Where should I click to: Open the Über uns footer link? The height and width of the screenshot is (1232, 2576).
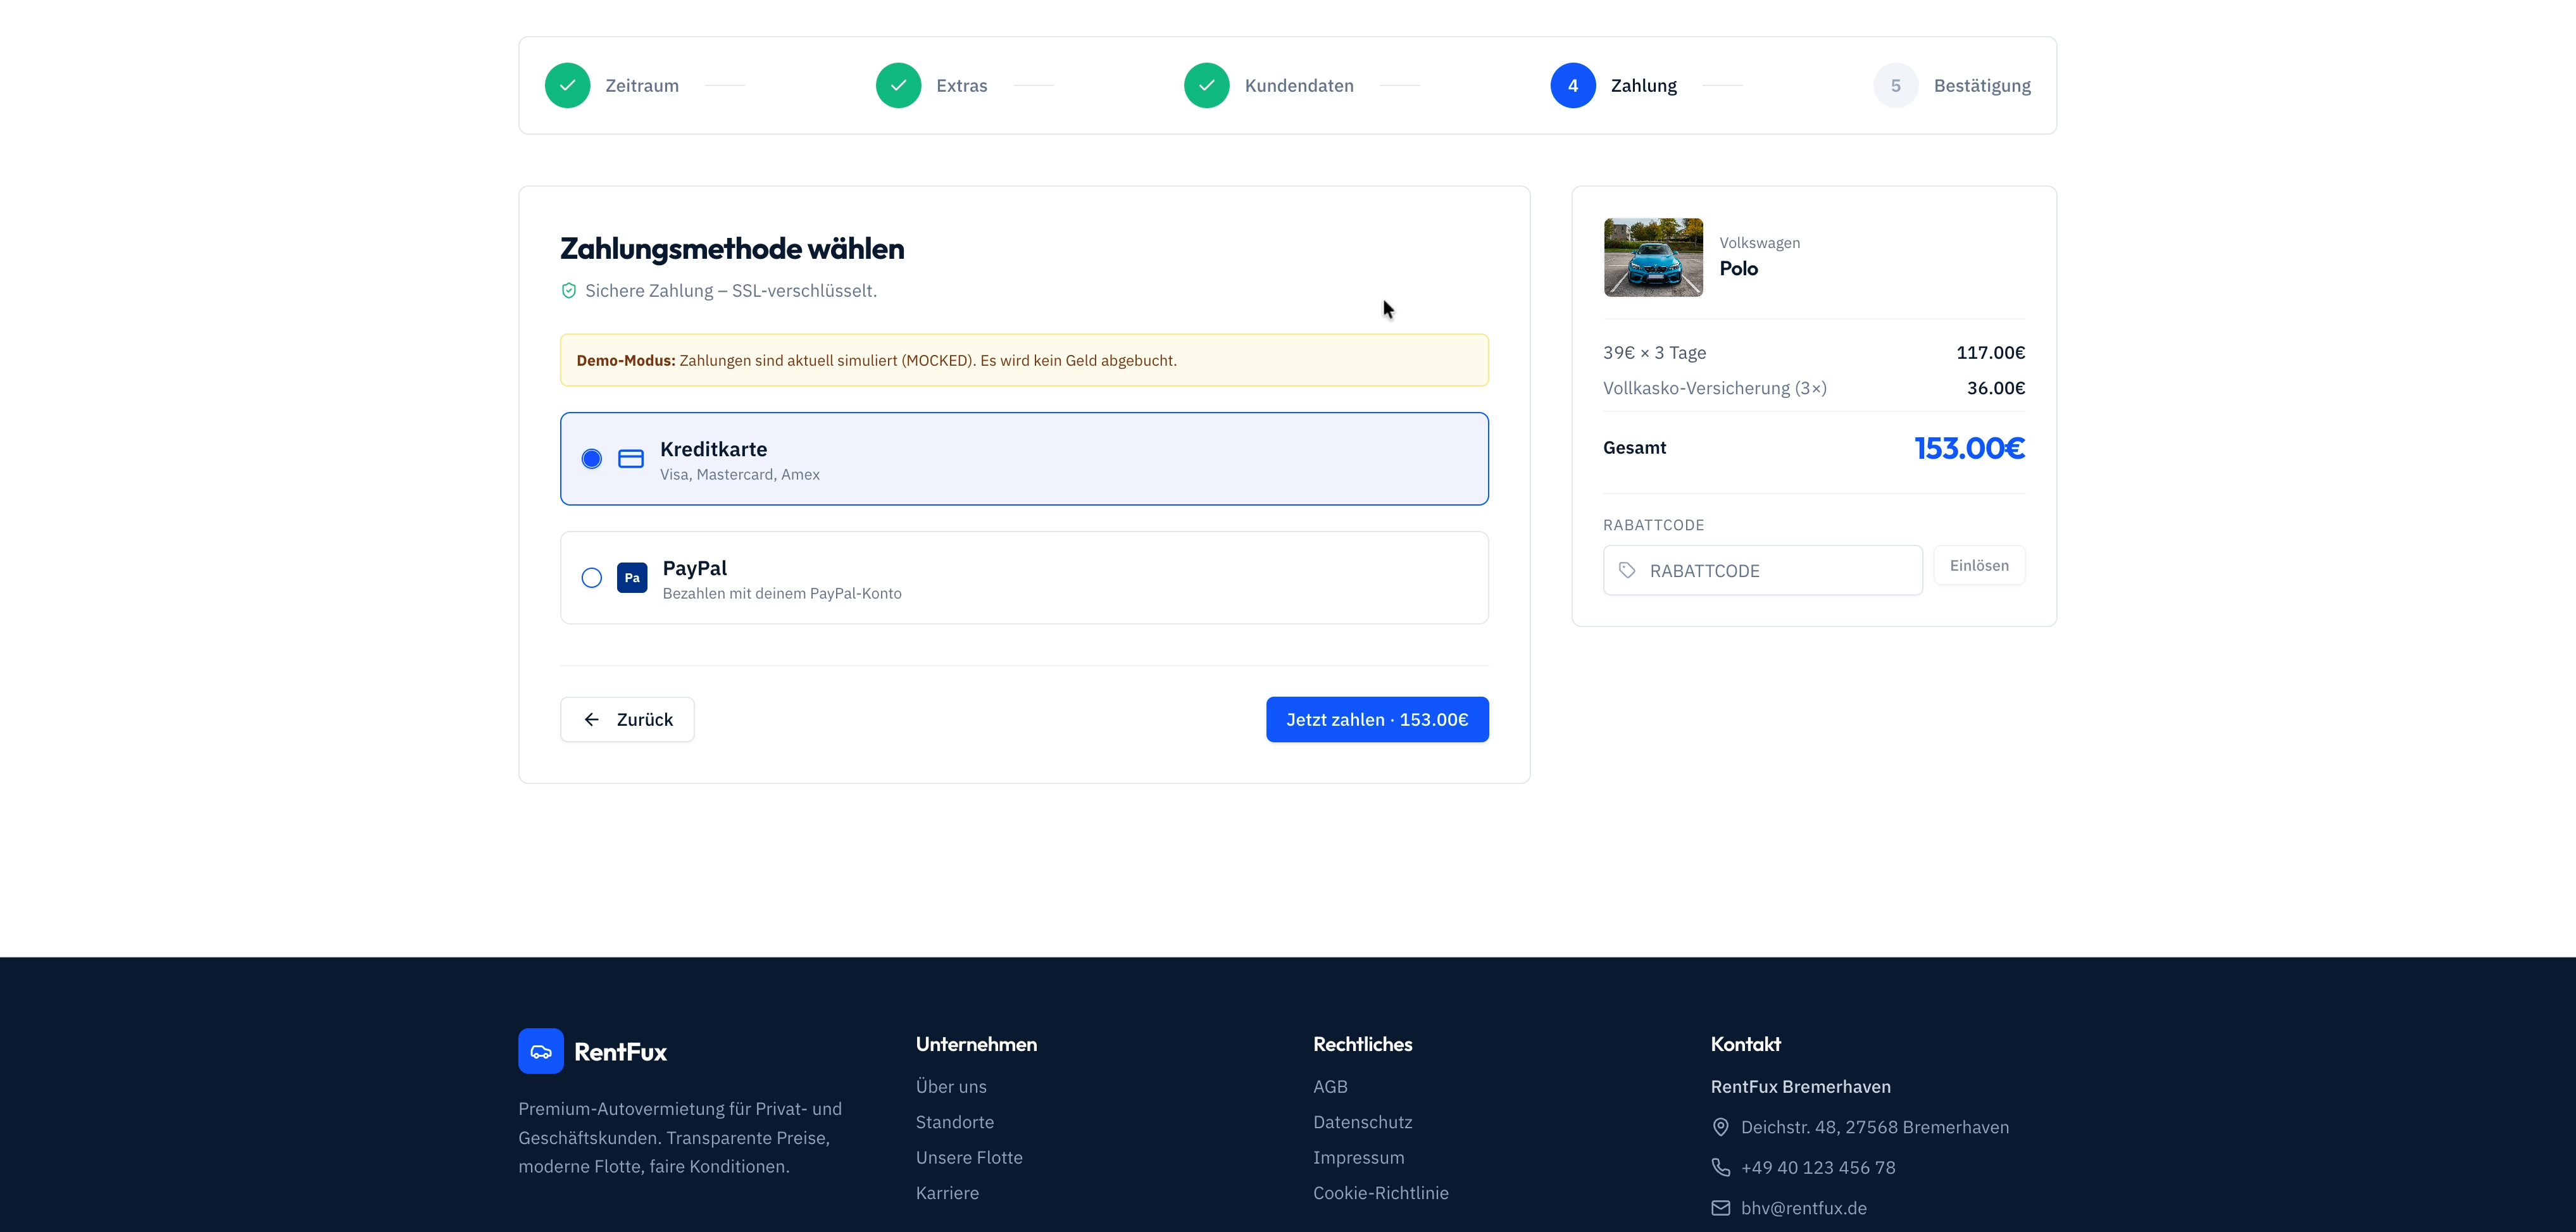pos(951,1086)
